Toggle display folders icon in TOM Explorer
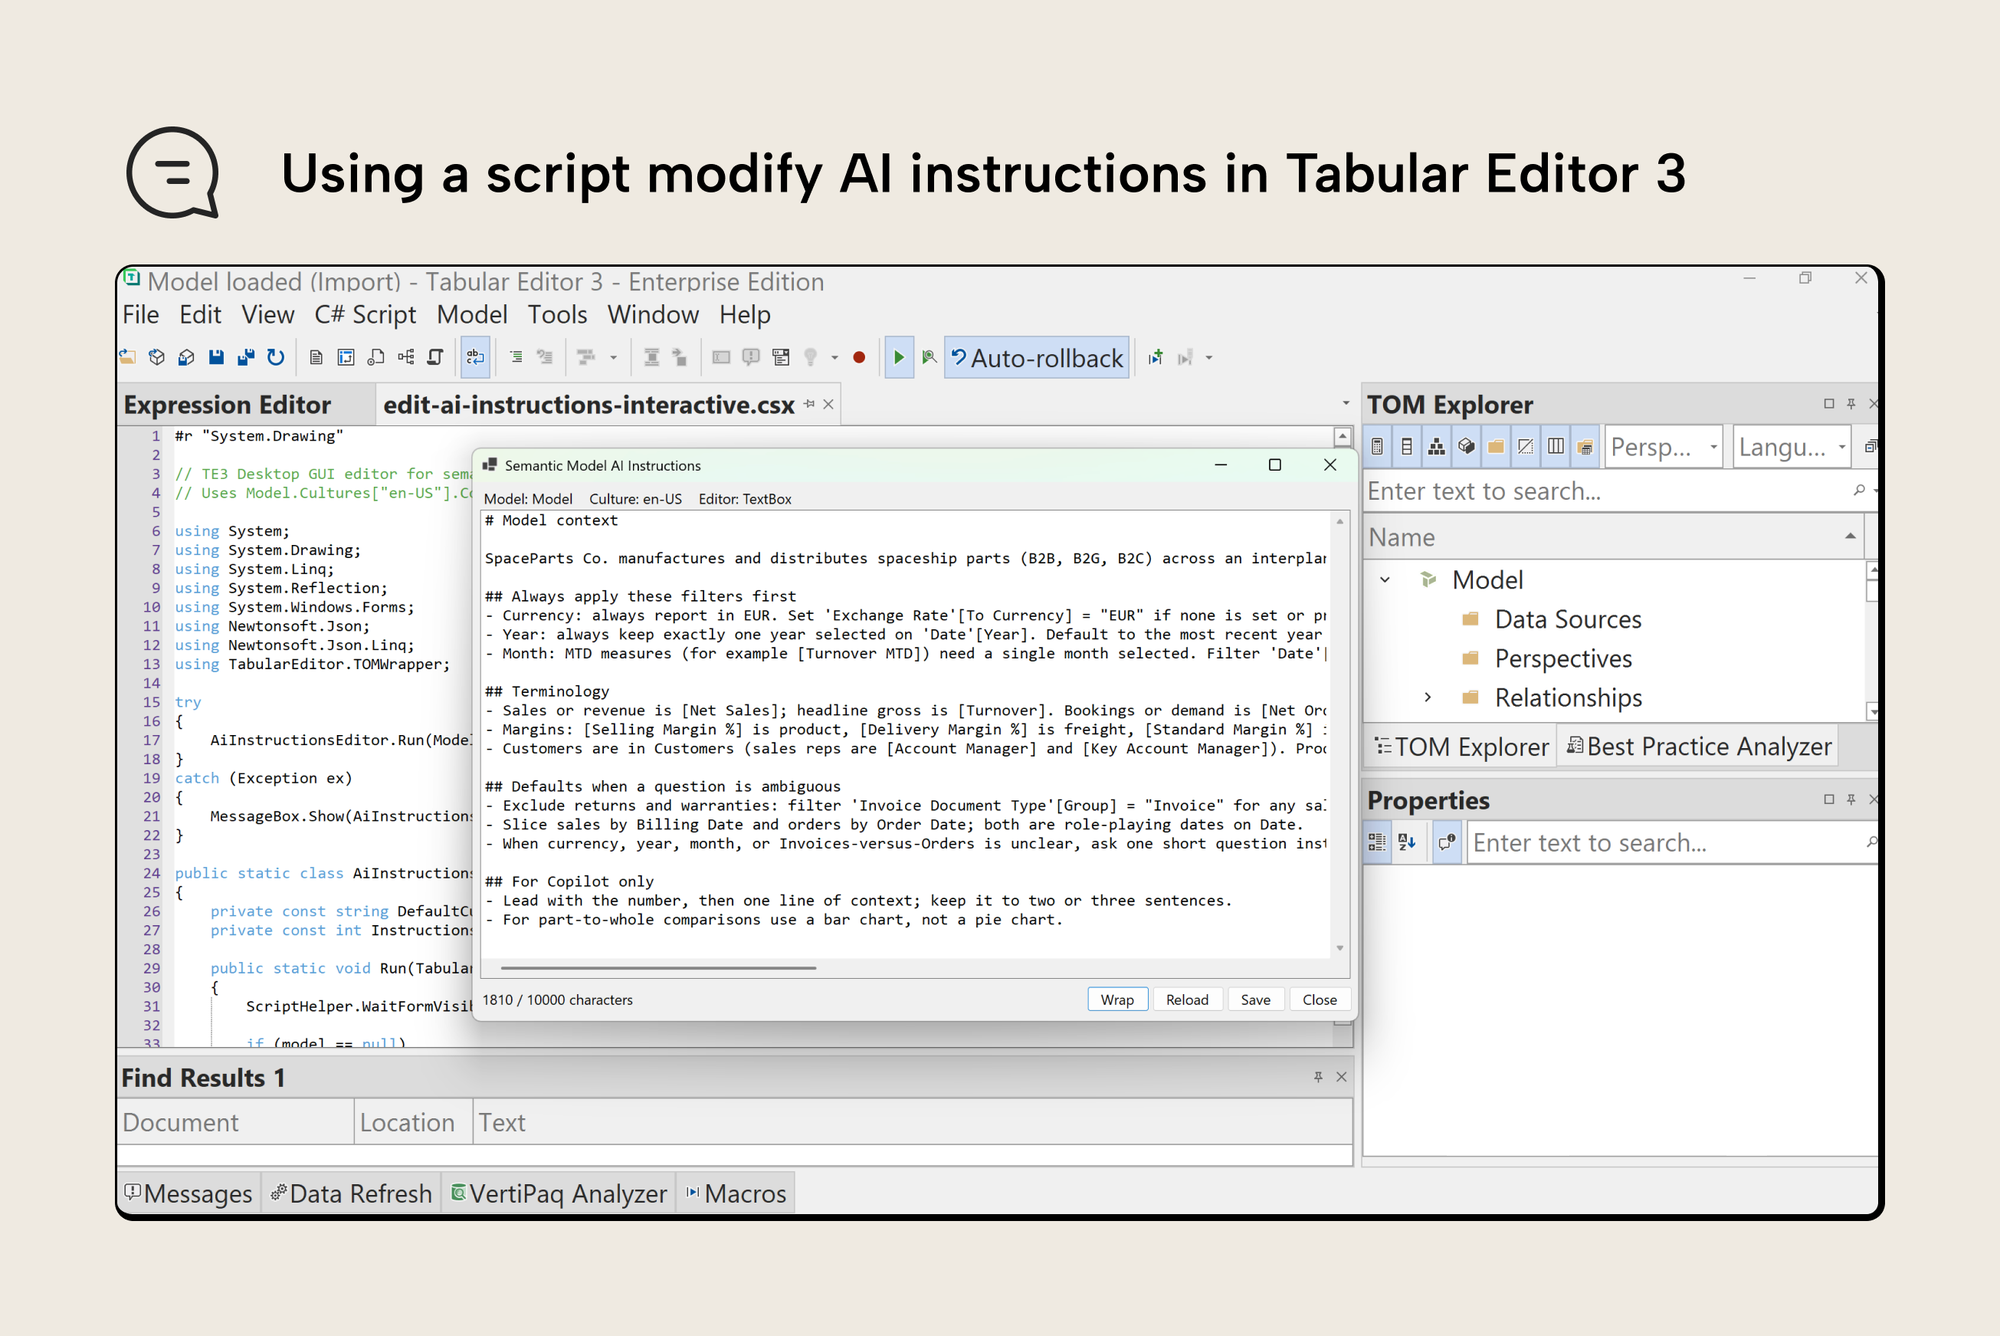2000x1336 pixels. 1496,446
